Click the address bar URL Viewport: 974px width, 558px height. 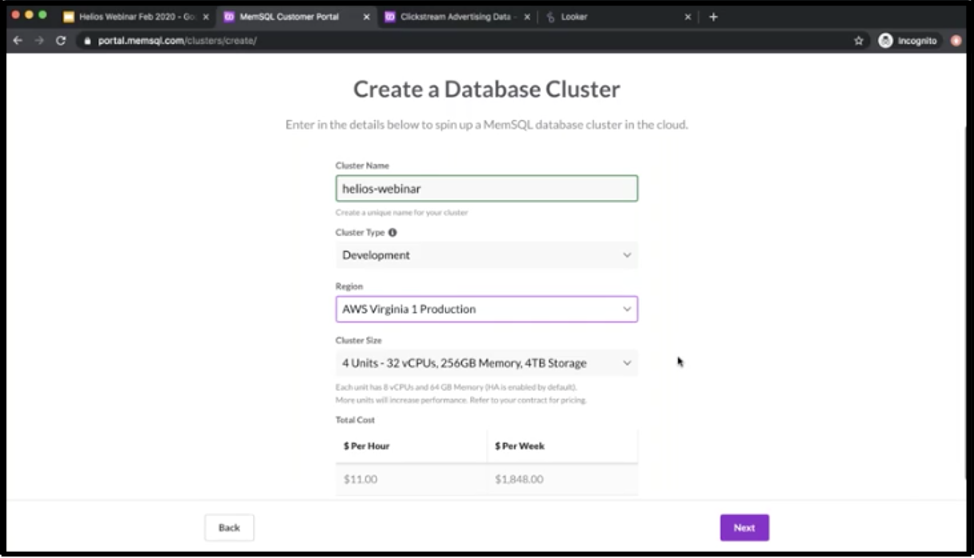coord(177,40)
